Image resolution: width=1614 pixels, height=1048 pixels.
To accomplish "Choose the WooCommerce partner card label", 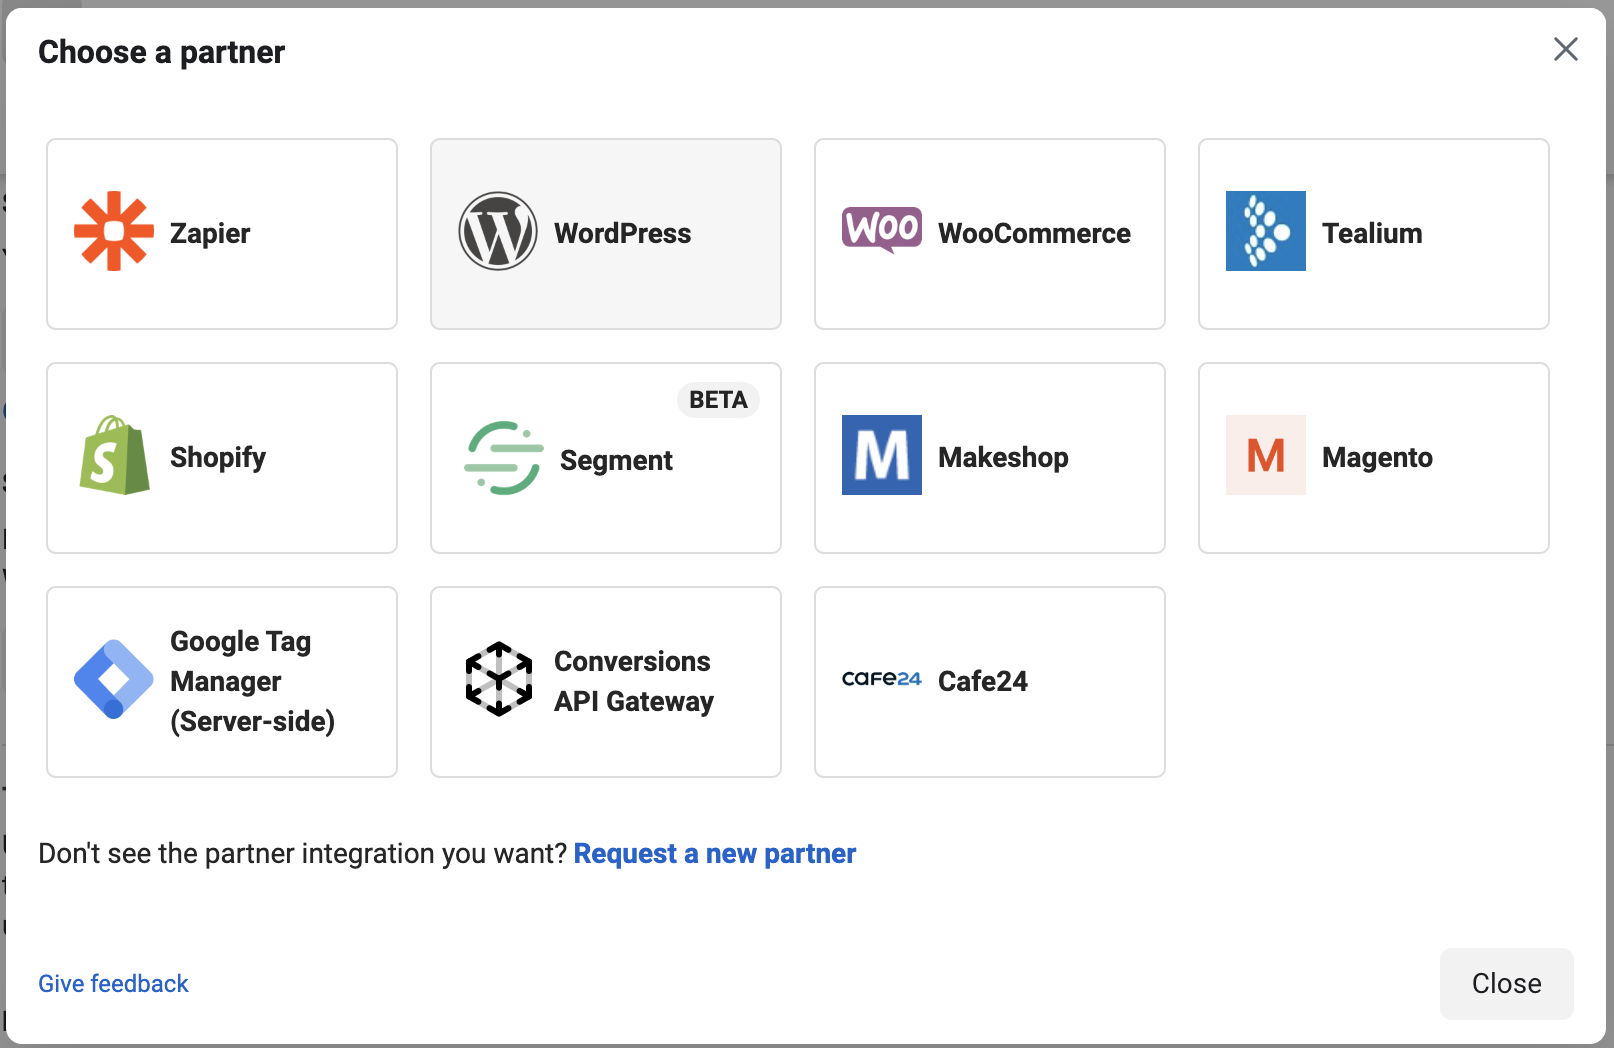I will pyautogui.click(x=1034, y=233).
